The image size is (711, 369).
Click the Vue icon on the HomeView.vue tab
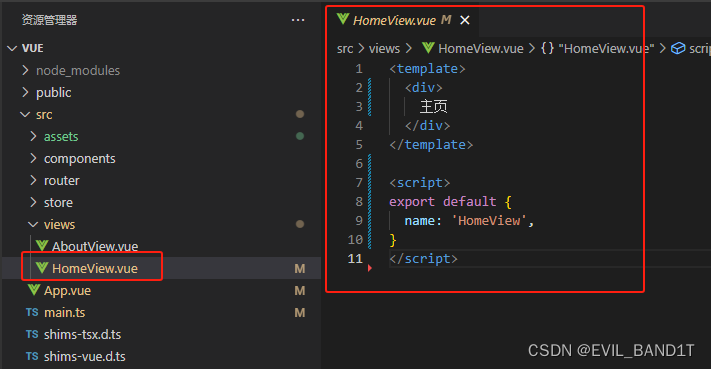(343, 19)
